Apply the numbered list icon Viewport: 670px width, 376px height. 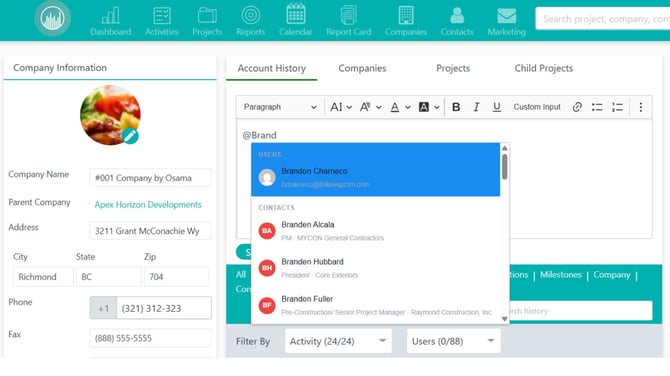tap(617, 107)
